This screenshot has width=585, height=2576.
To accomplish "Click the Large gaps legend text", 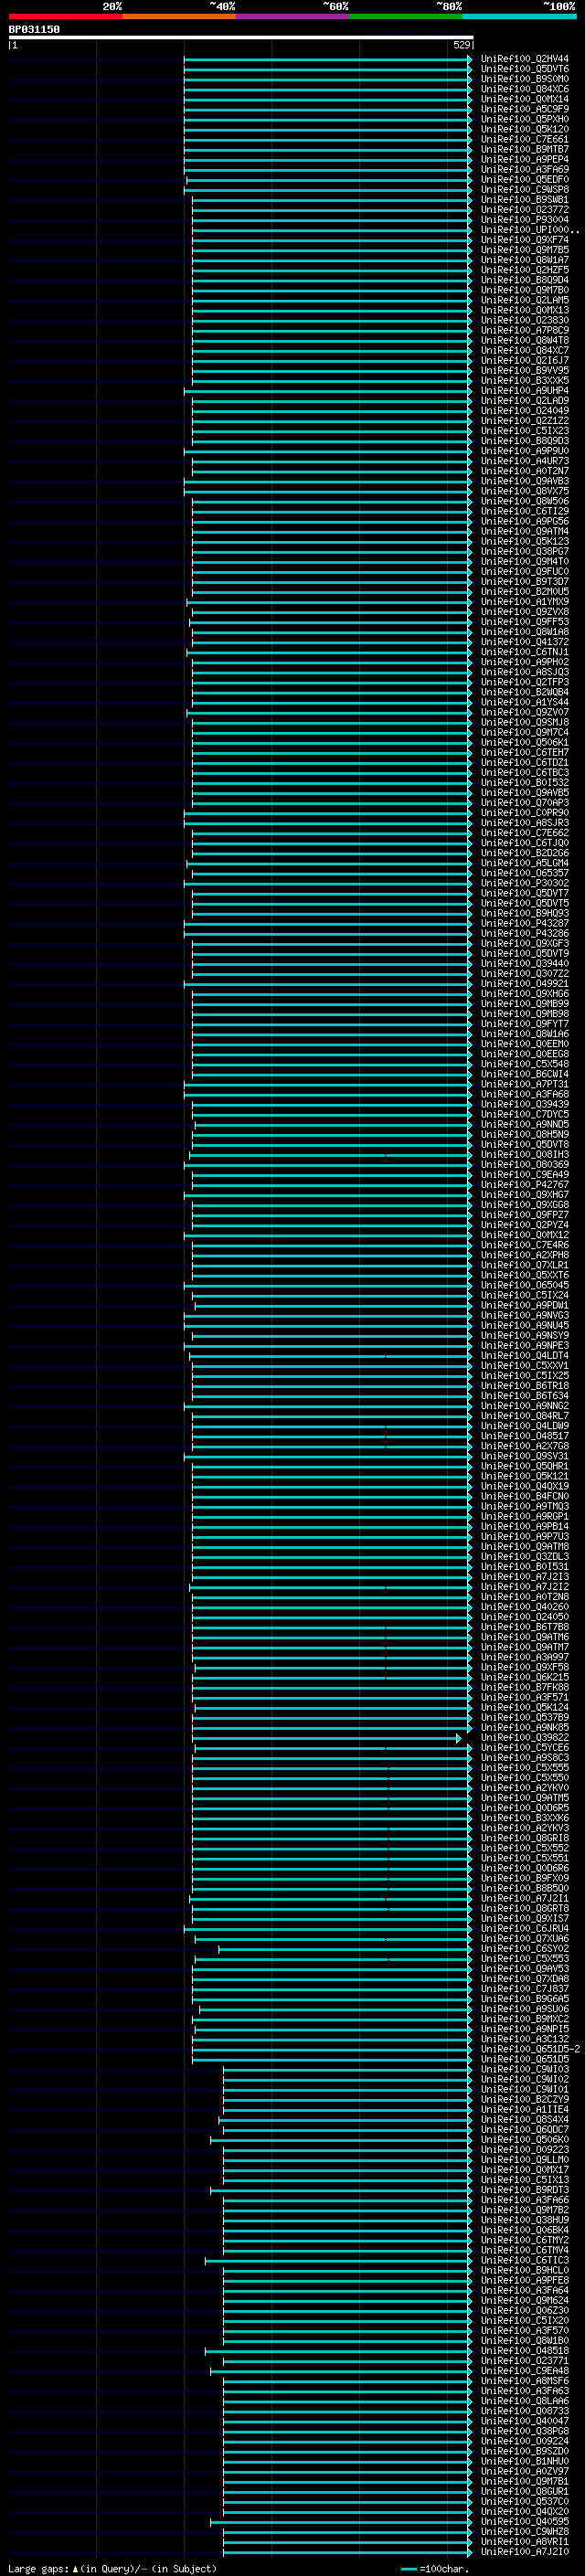I will click(x=112, y=2569).
